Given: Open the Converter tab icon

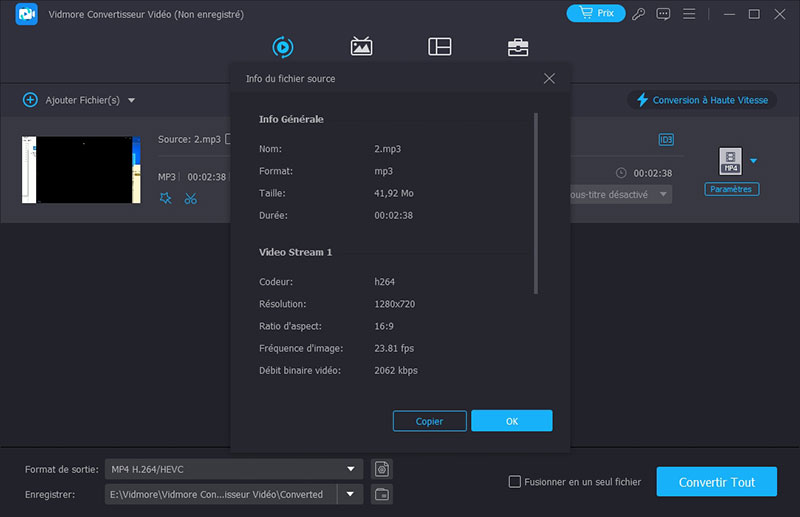Looking at the screenshot, I should point(283,47).
